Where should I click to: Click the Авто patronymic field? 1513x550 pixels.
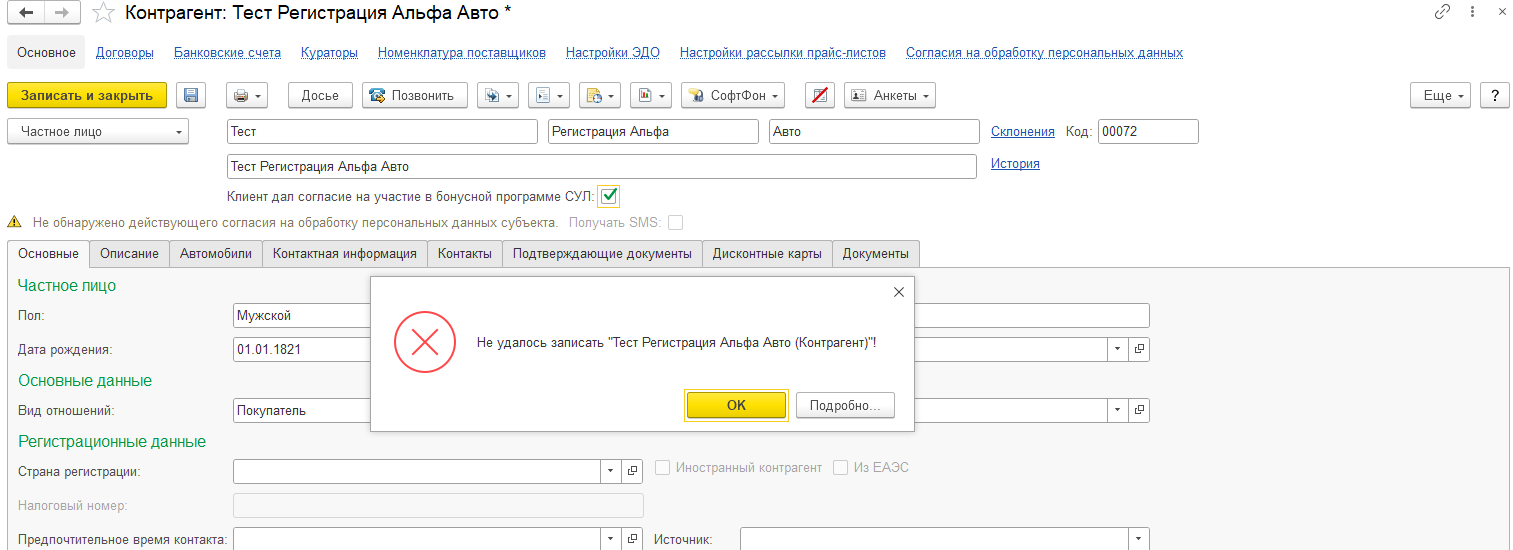click(874, 131)
